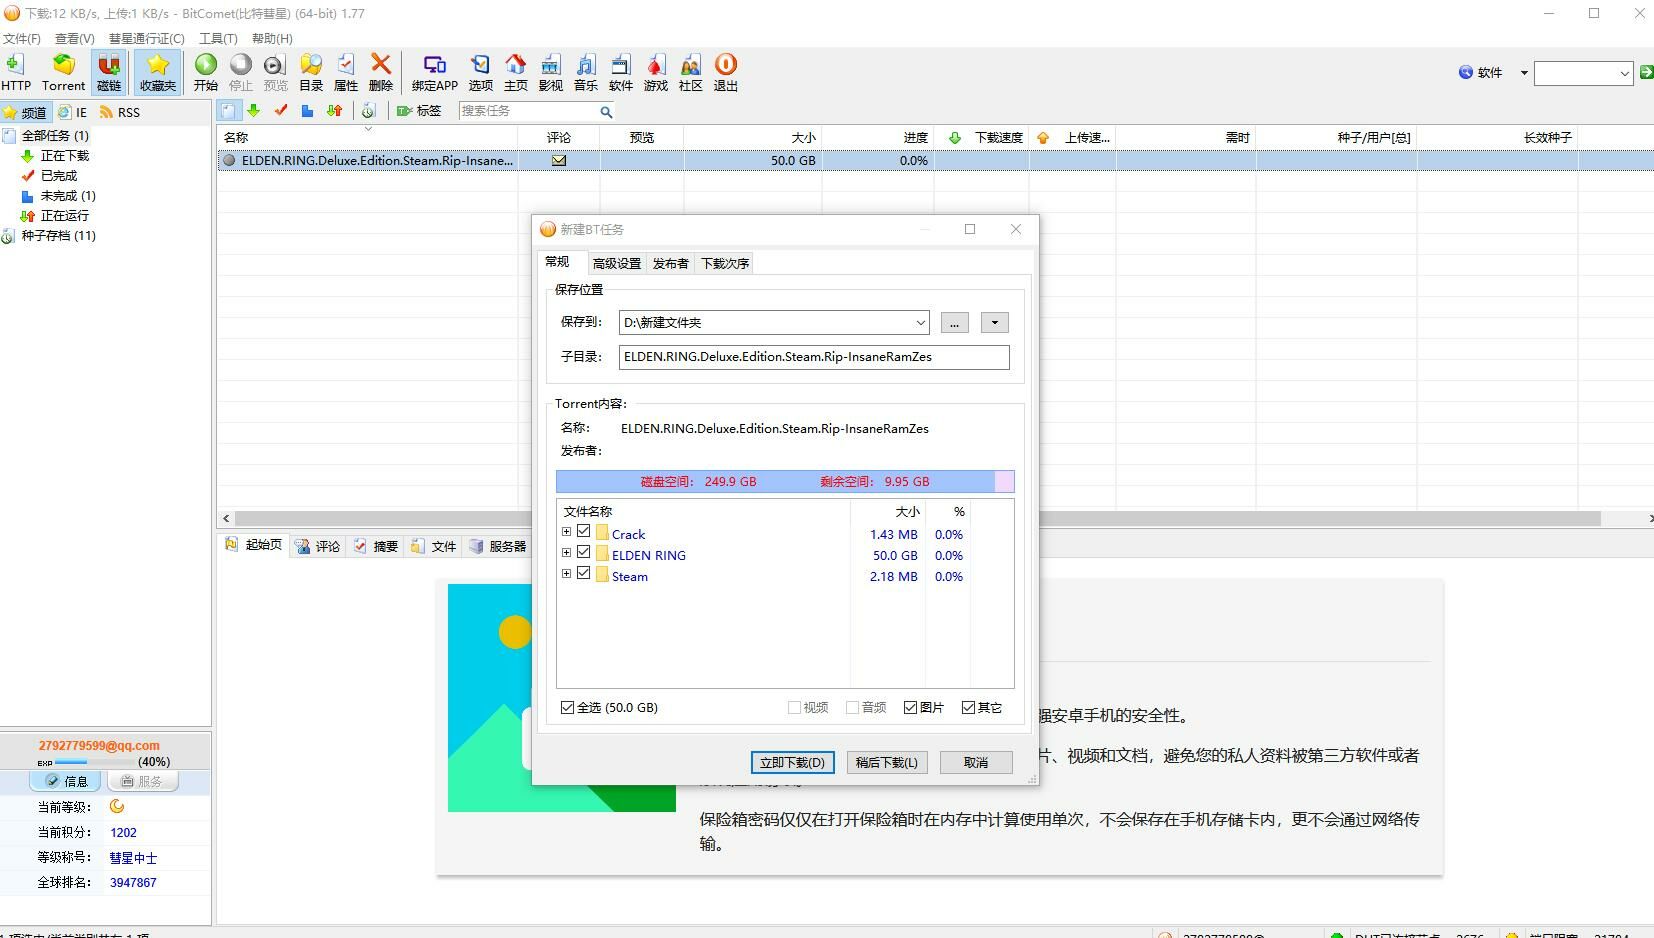Screen dimensions: 1654x938
Task: Uncheck the 图片 filter checkbox
Action: tap(910, 708)
